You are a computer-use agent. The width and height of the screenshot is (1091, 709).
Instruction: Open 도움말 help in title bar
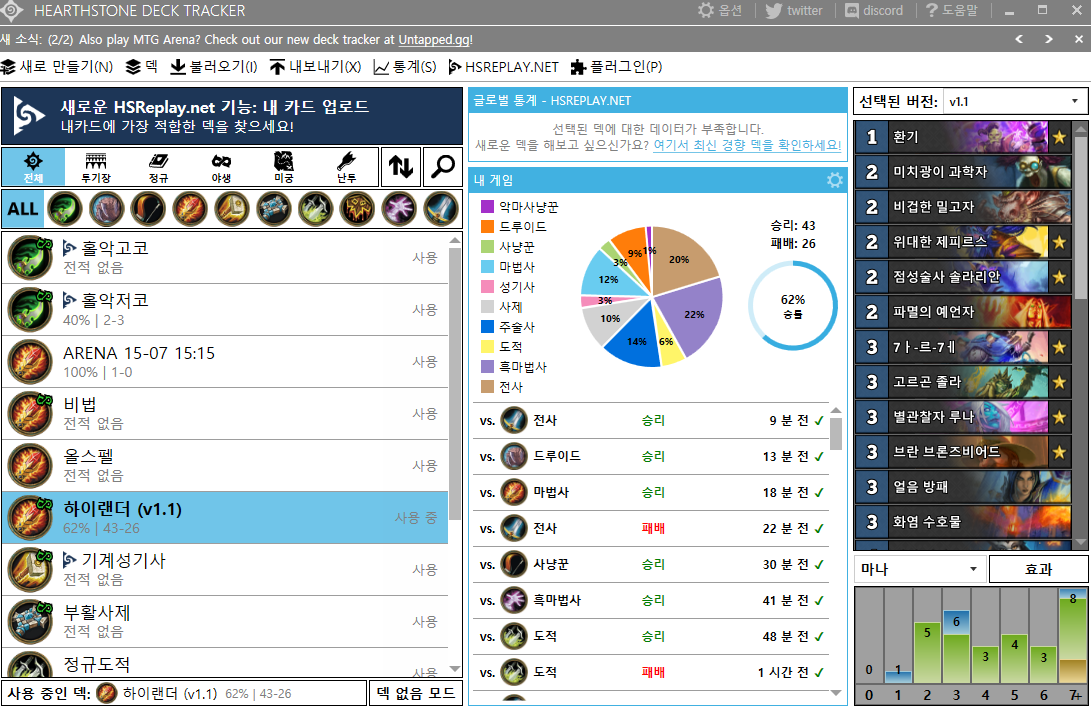coord(952,10)
